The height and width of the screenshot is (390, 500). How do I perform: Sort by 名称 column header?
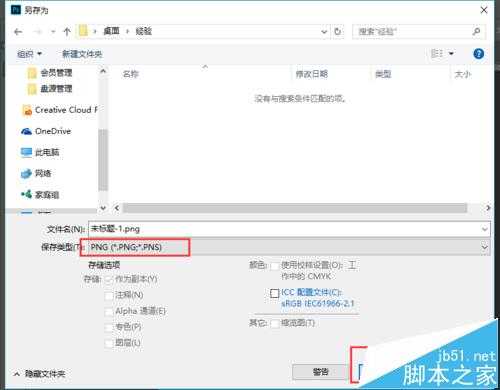tap(130, 74)
